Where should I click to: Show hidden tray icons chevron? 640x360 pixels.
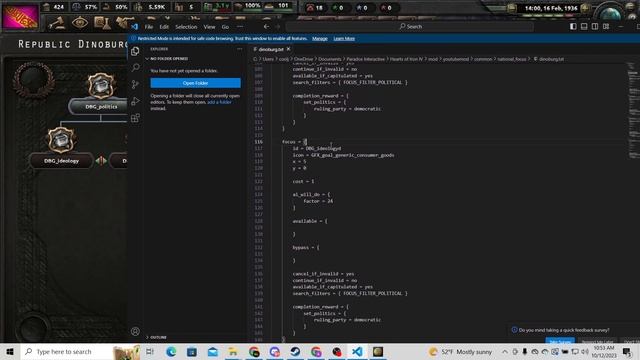(x=505, y=351)
